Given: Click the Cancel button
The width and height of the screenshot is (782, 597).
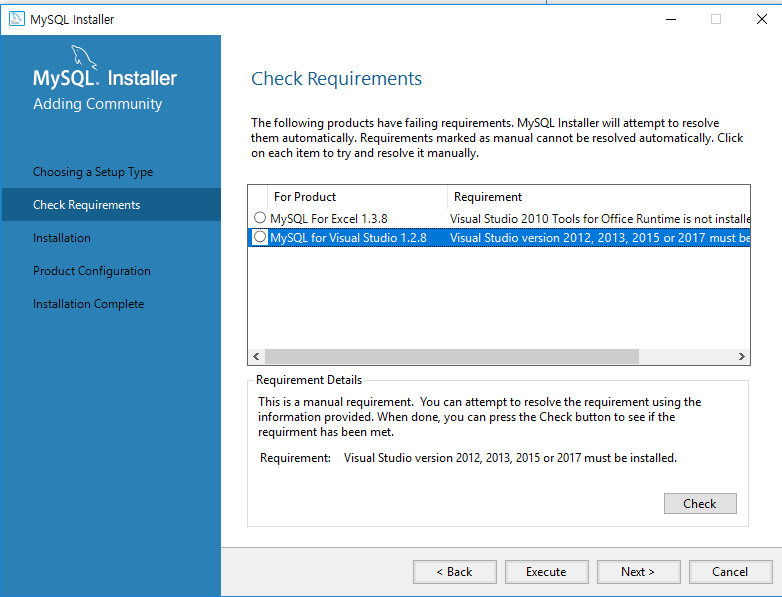Looking at the screenshot, I should coord(730,572).
